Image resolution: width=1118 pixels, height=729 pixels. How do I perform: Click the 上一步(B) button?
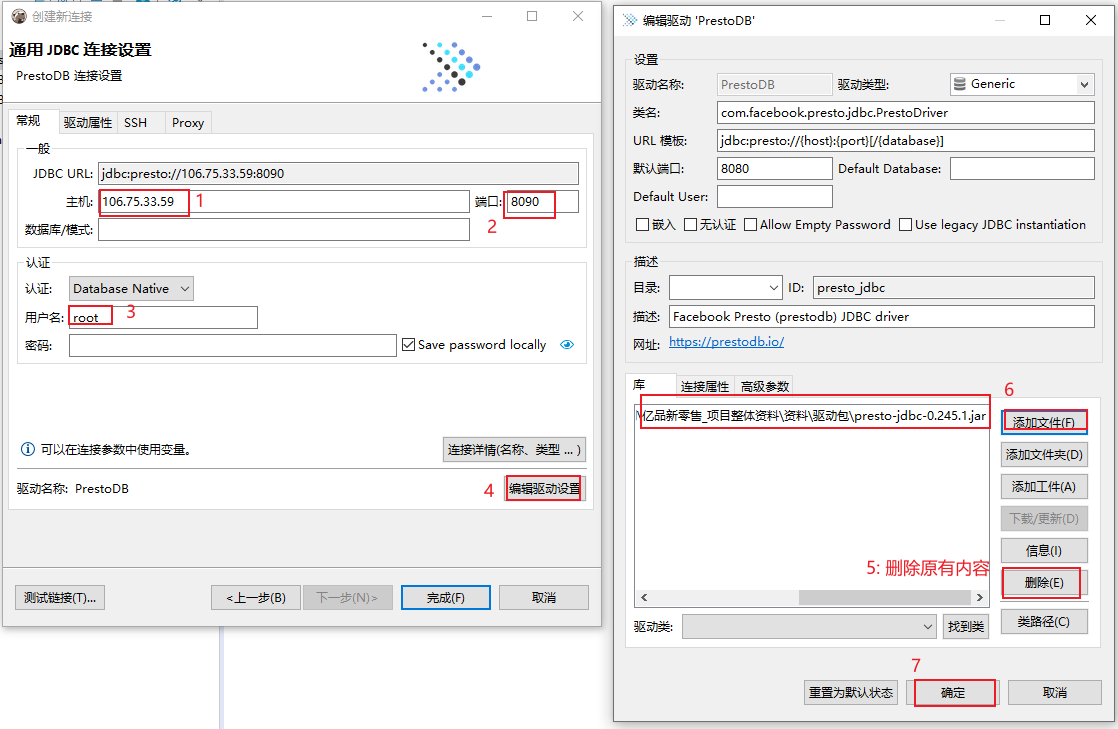(x=256, y=598)
